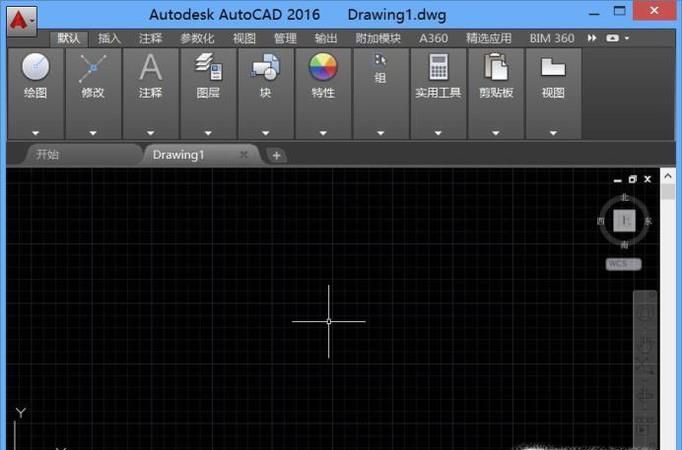The width and height of the screenshot is (682, 450).
Task: Click the 实用工具 calculator icon
Action: point(438,68)
